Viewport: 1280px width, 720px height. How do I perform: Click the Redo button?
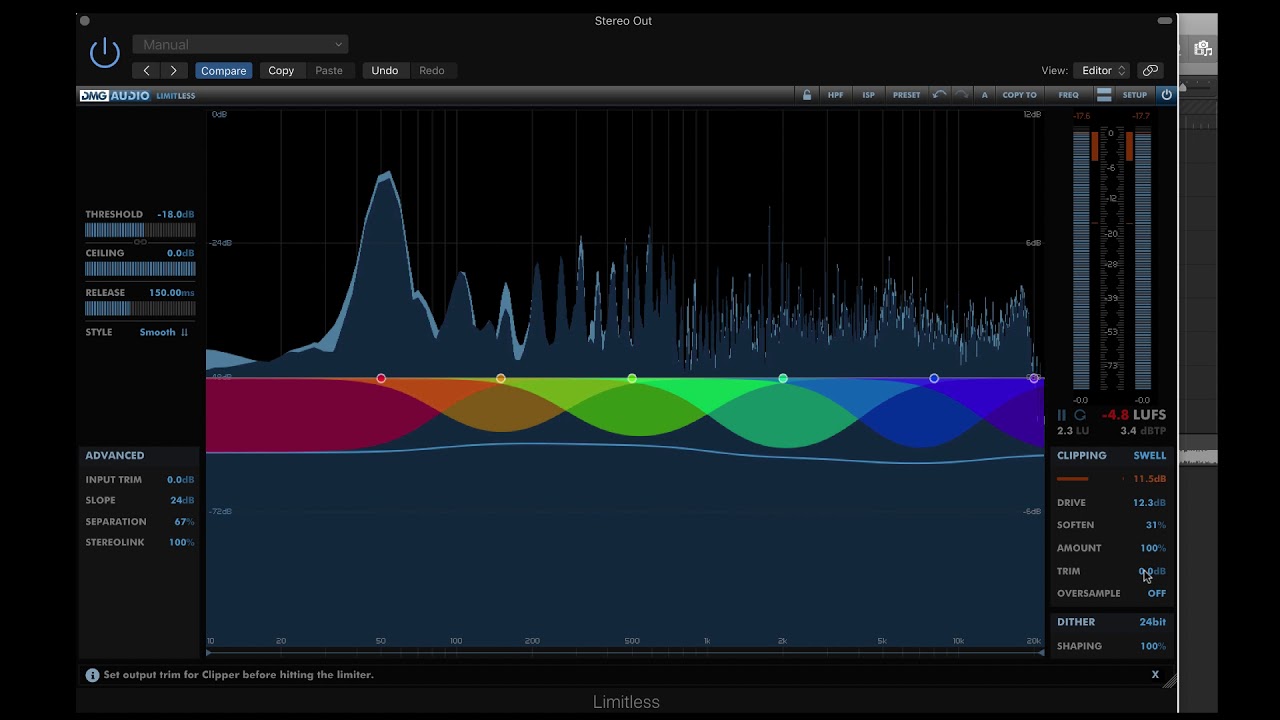(x=432, y=70)
